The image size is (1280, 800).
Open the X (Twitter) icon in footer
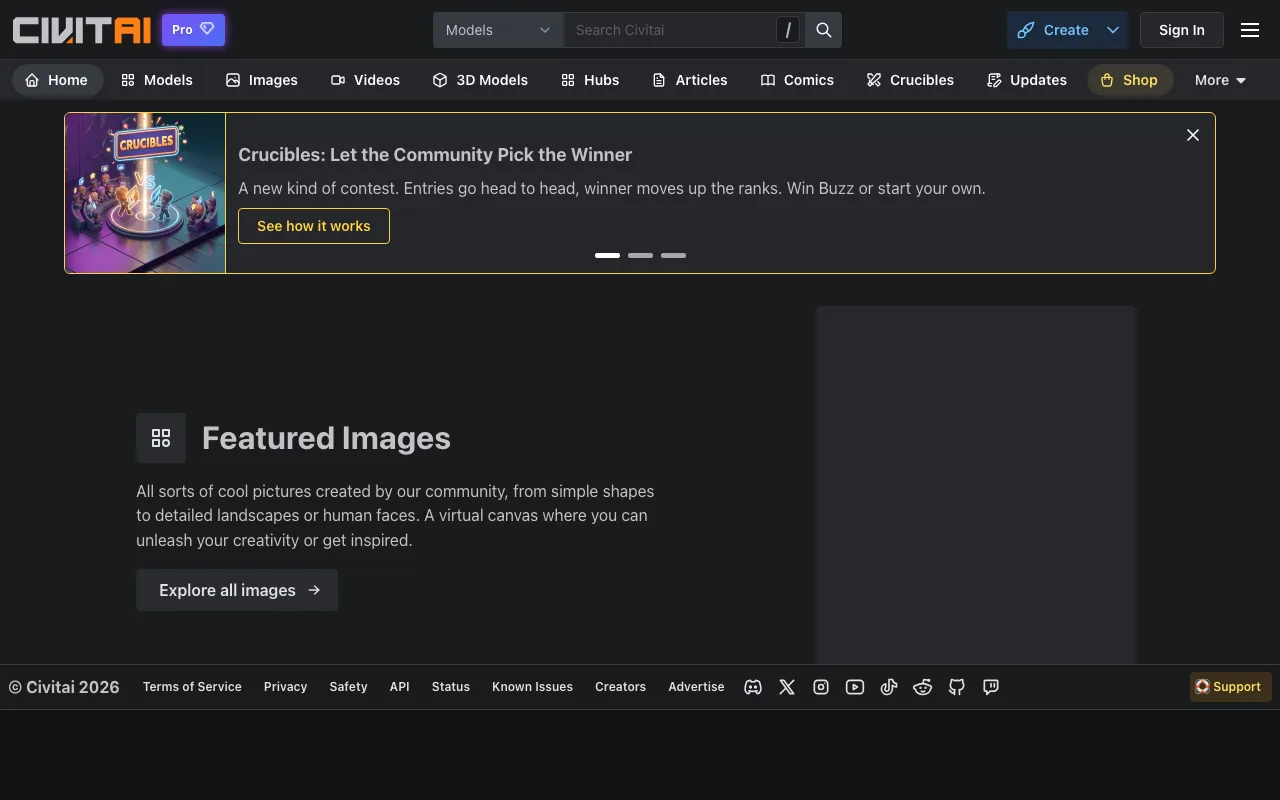tap(787, 687)
